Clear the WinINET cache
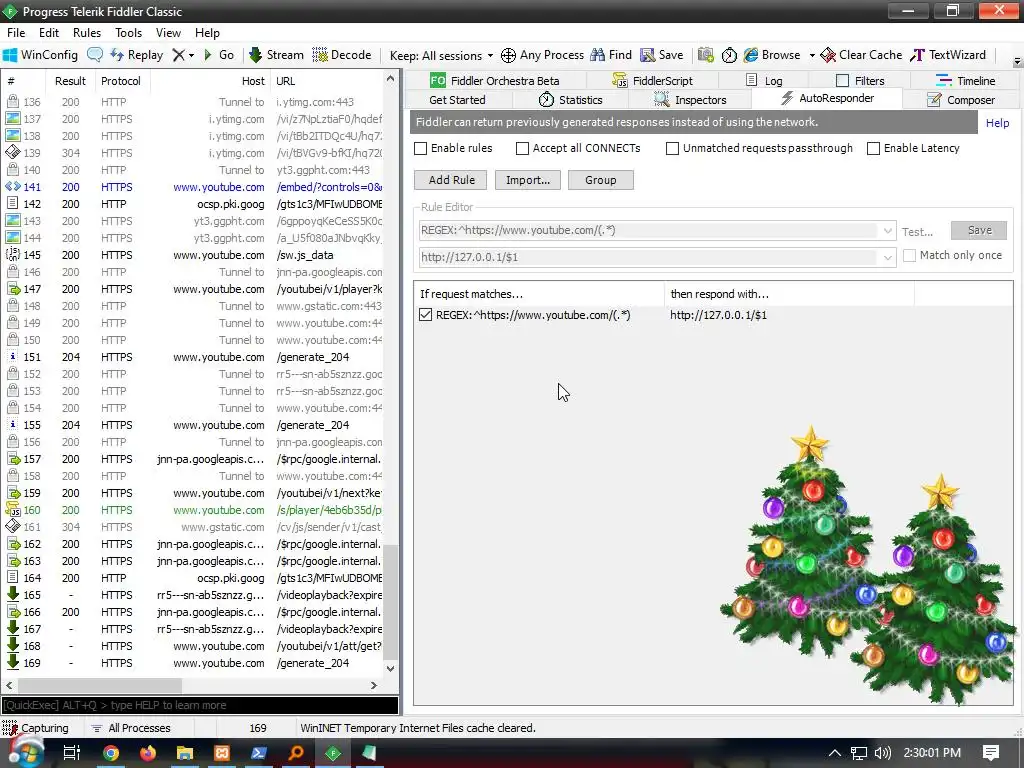The width and height of the screenshot is (1024, 768). click(861, 55)
